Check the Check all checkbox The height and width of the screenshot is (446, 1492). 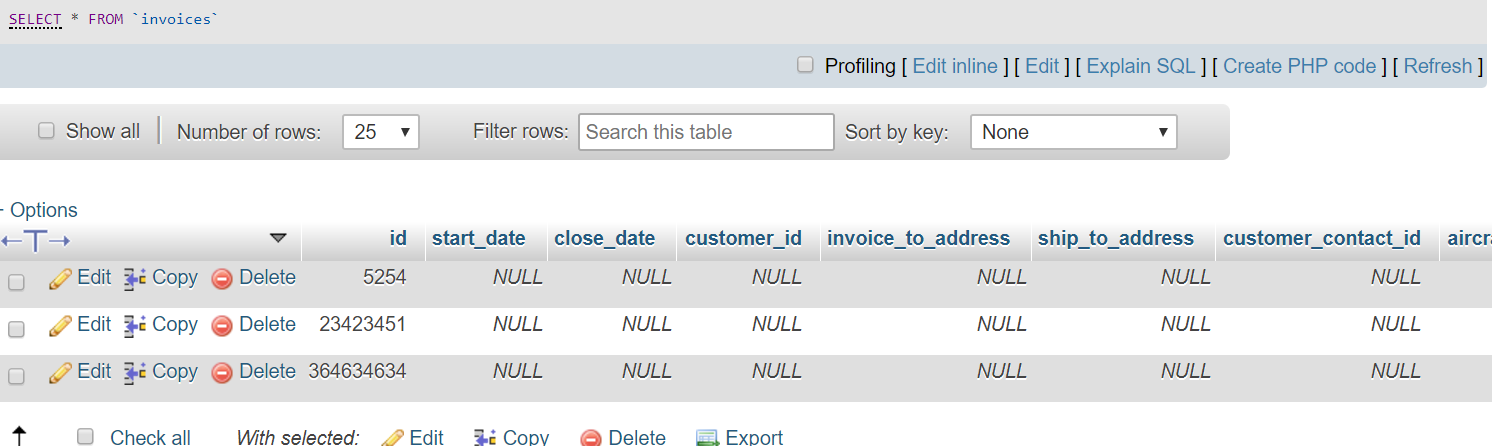86,437
